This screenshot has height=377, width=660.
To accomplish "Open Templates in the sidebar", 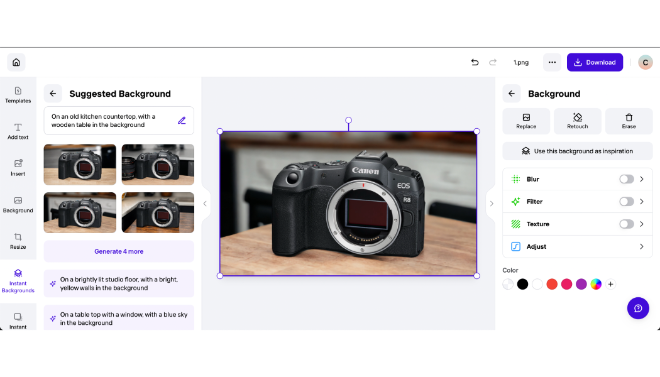I will (x=18, y=95).
